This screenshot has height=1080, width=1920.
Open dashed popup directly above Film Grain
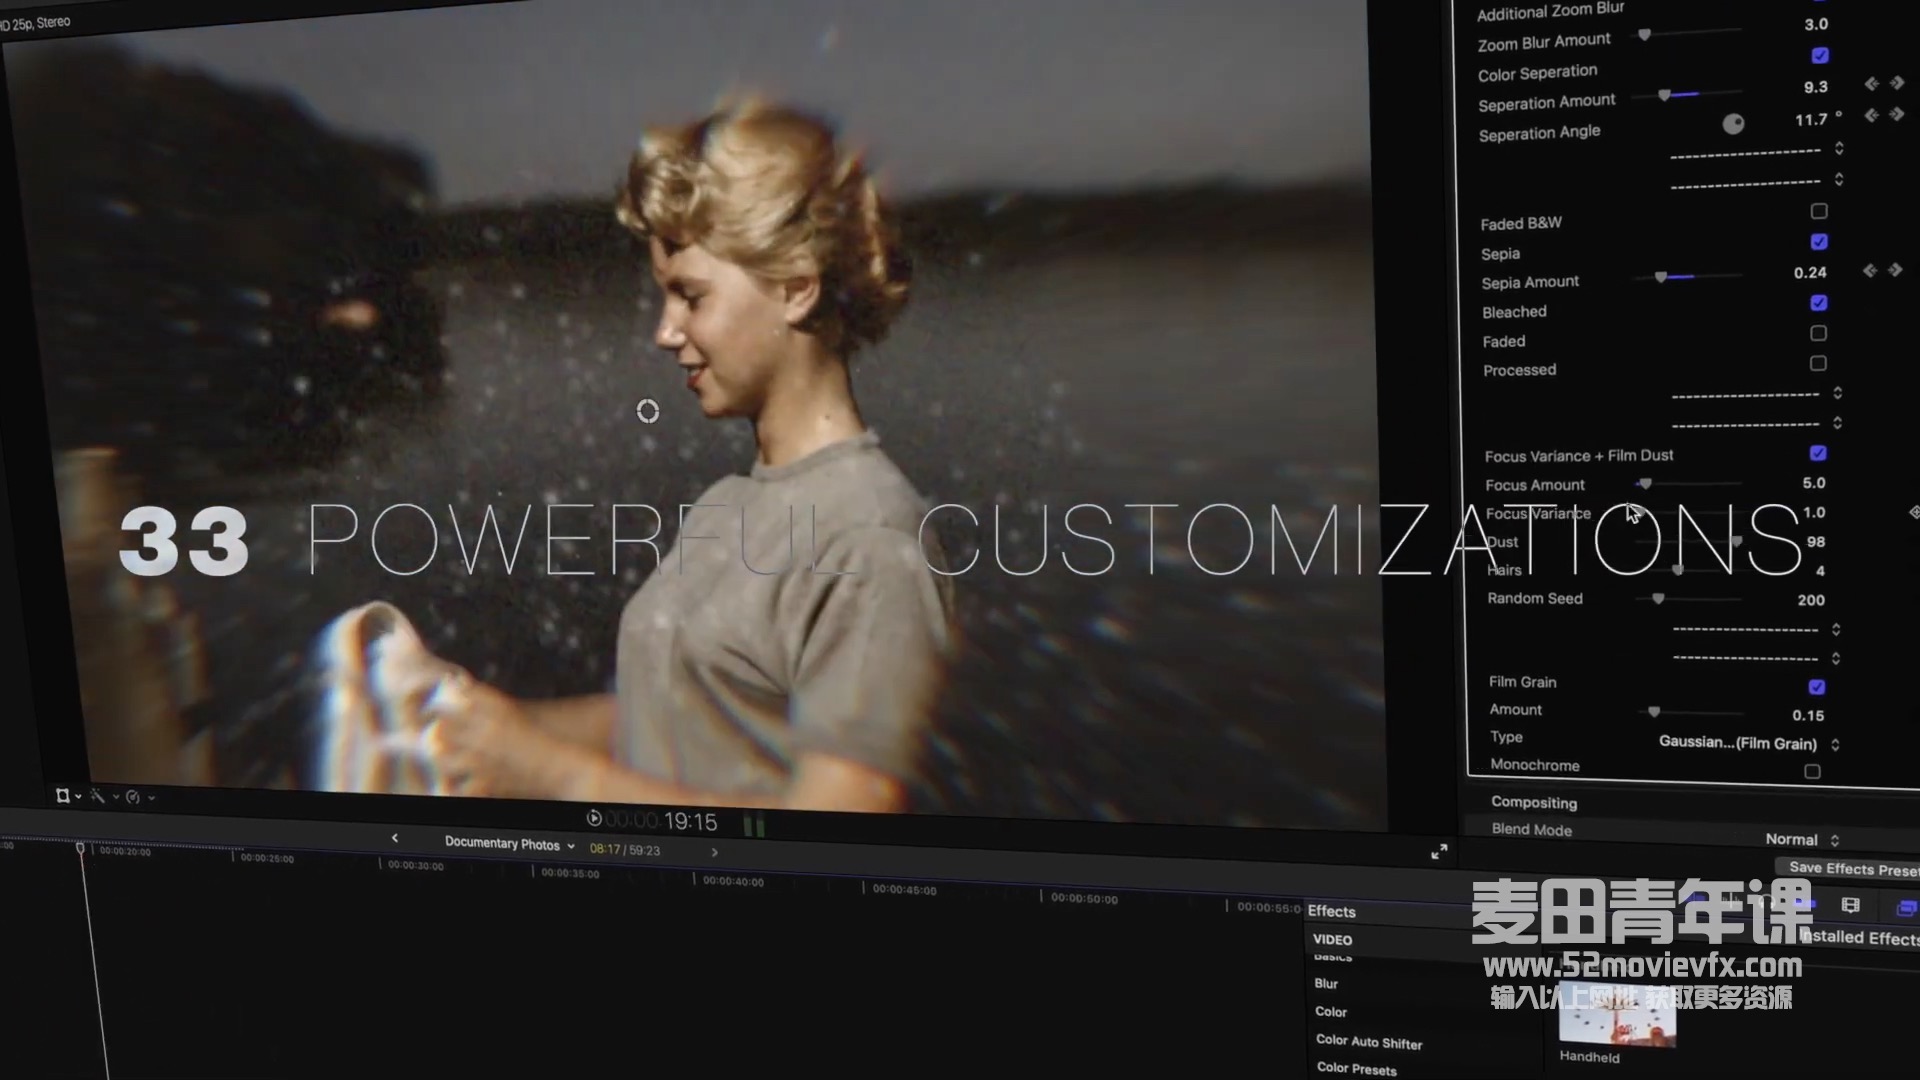1757,658
